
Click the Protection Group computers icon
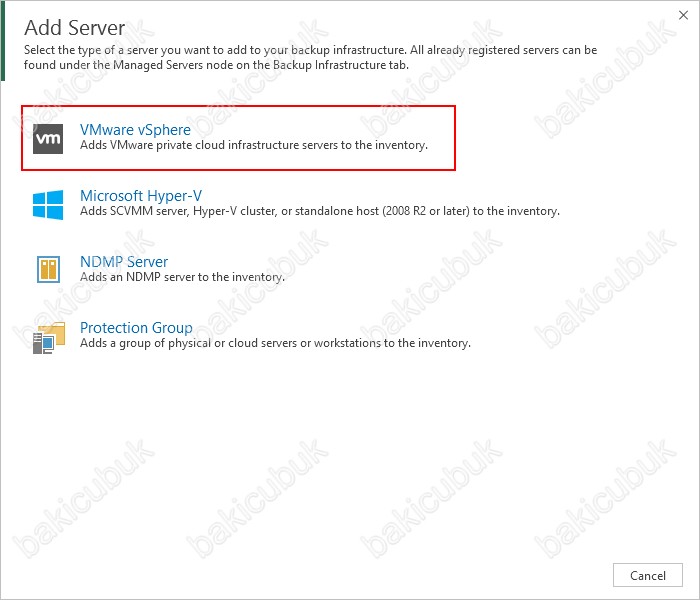49,338
